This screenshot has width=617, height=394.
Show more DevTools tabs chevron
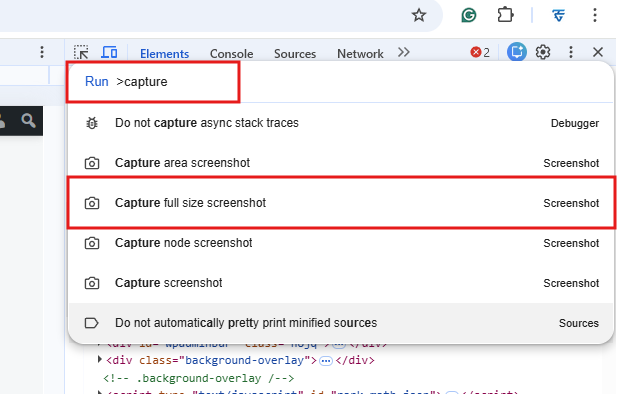pyautogui.click(x=403, y=52)
